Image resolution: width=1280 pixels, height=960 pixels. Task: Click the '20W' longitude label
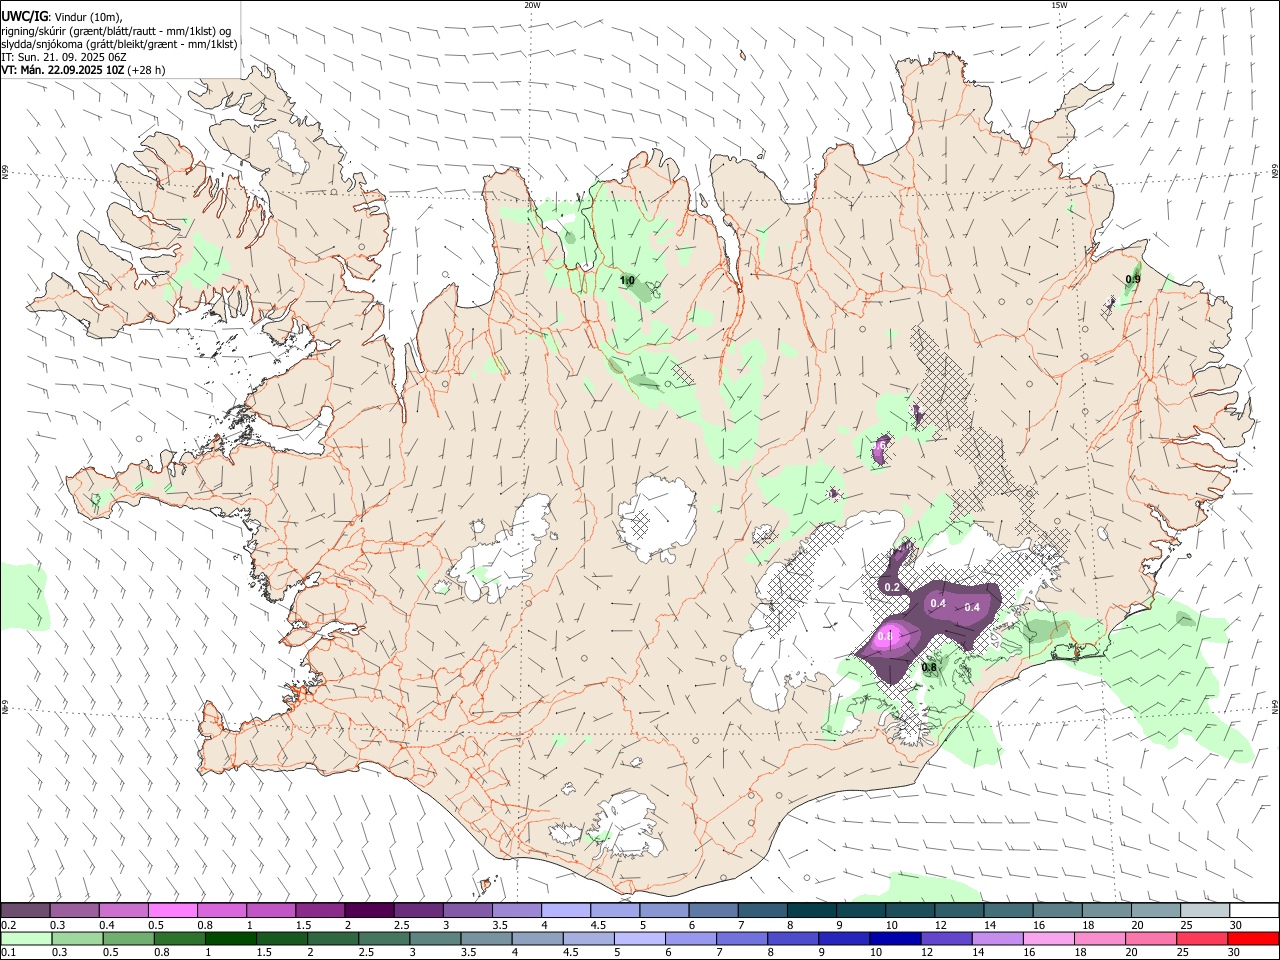(532, 5)
